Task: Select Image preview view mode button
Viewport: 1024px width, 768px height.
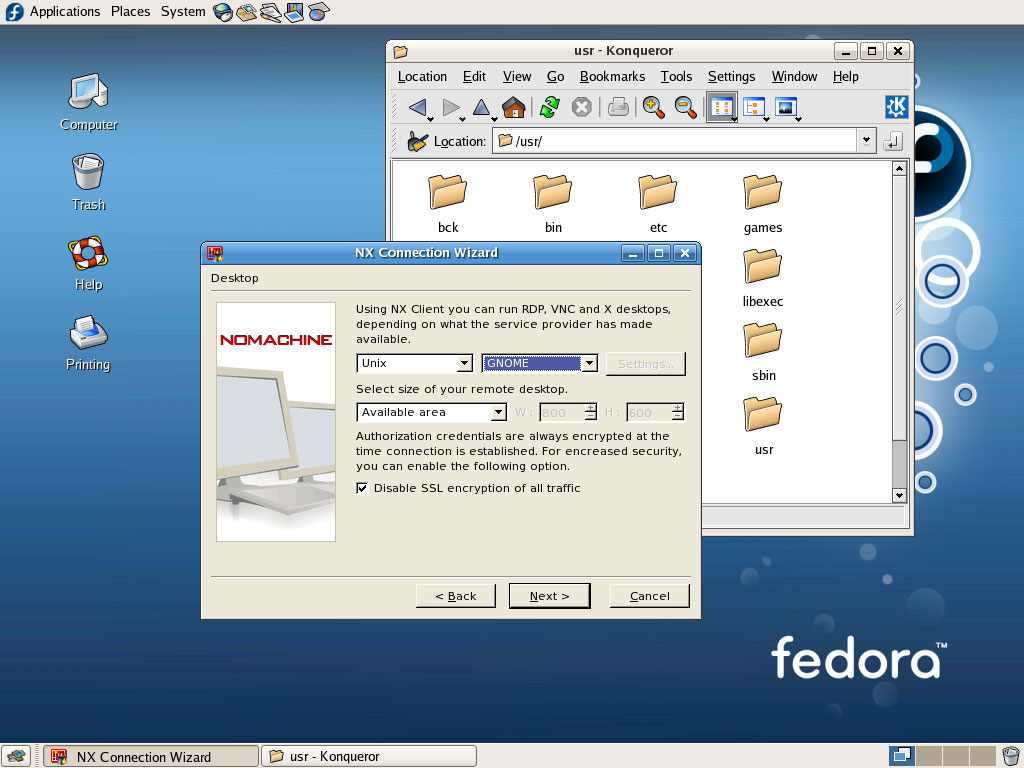Action: point(785,107)
